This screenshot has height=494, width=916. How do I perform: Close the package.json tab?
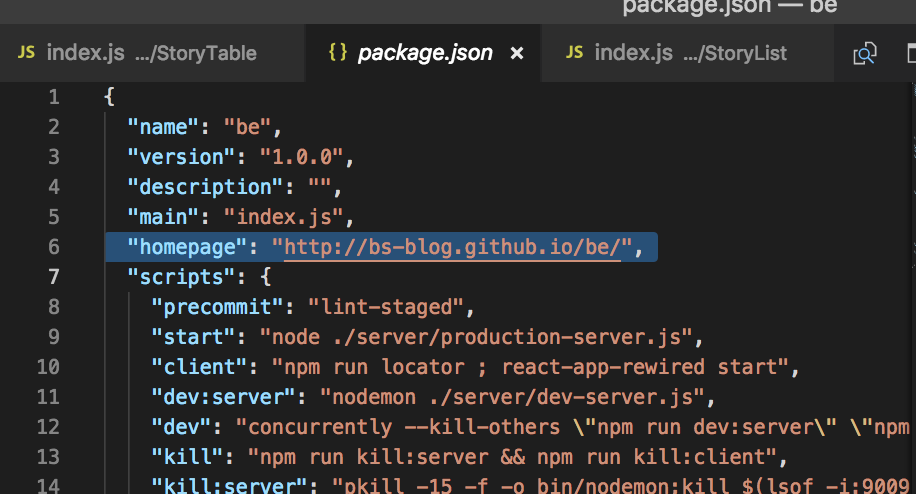coord(517,53)
